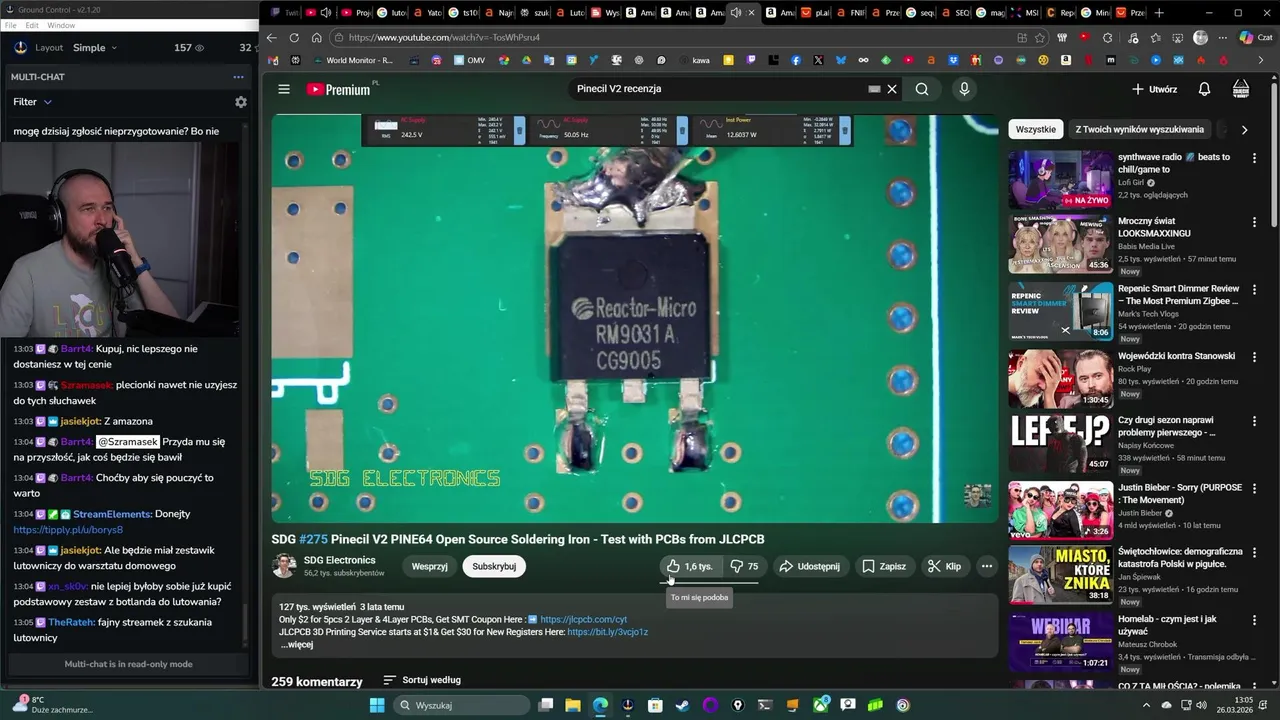Open the Windows Start menu
The image size is (1280, 720).
pyautogui.click(x=377, y=705)
